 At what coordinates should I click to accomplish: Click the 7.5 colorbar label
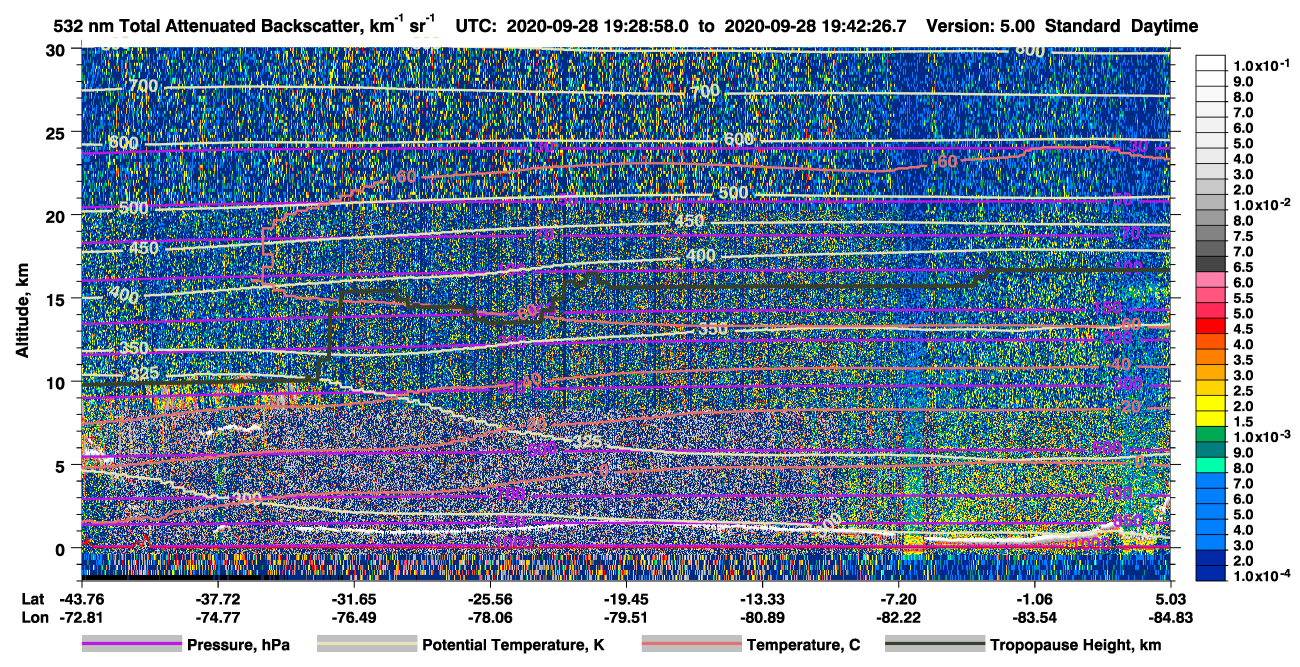click(x=1243, y=236)
